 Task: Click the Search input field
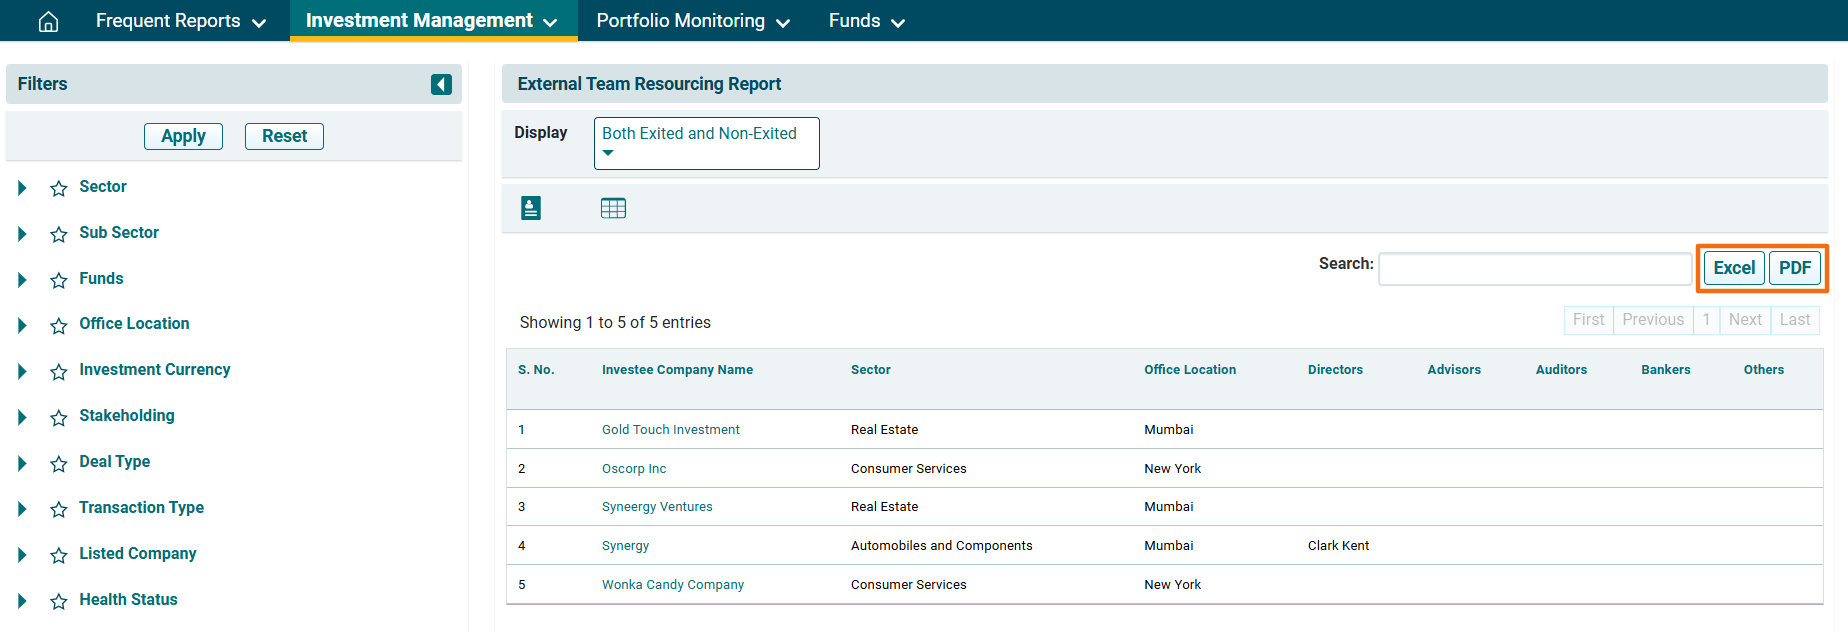click(x=1534, y=269)
